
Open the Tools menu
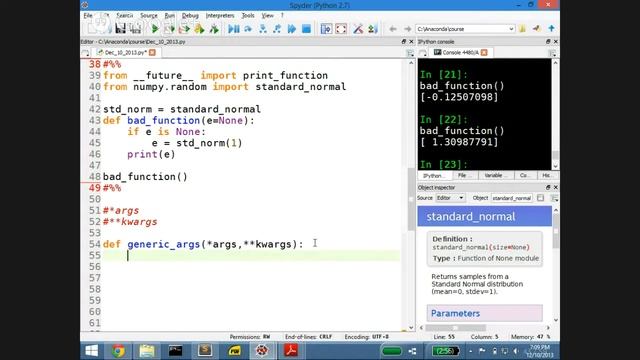[248, 16]
